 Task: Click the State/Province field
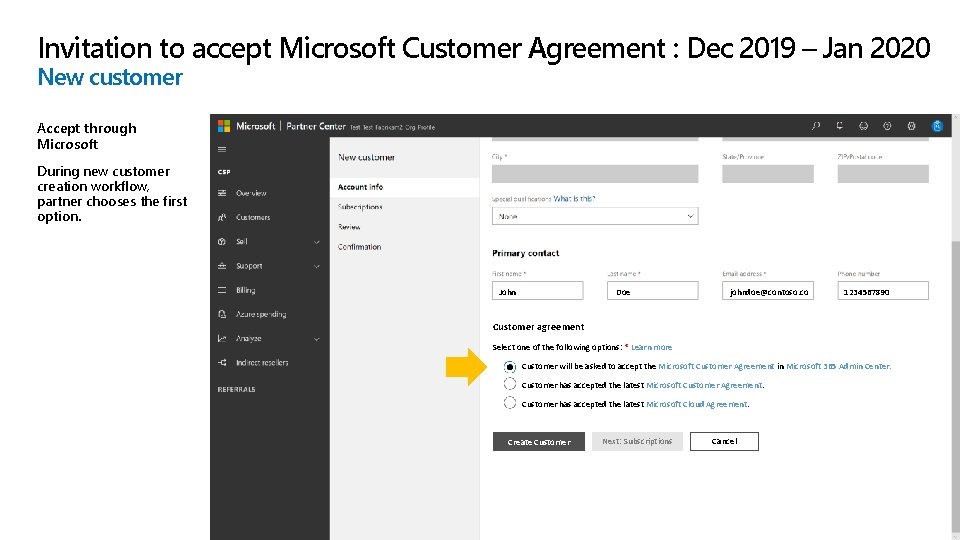click(x=768, y=174)
